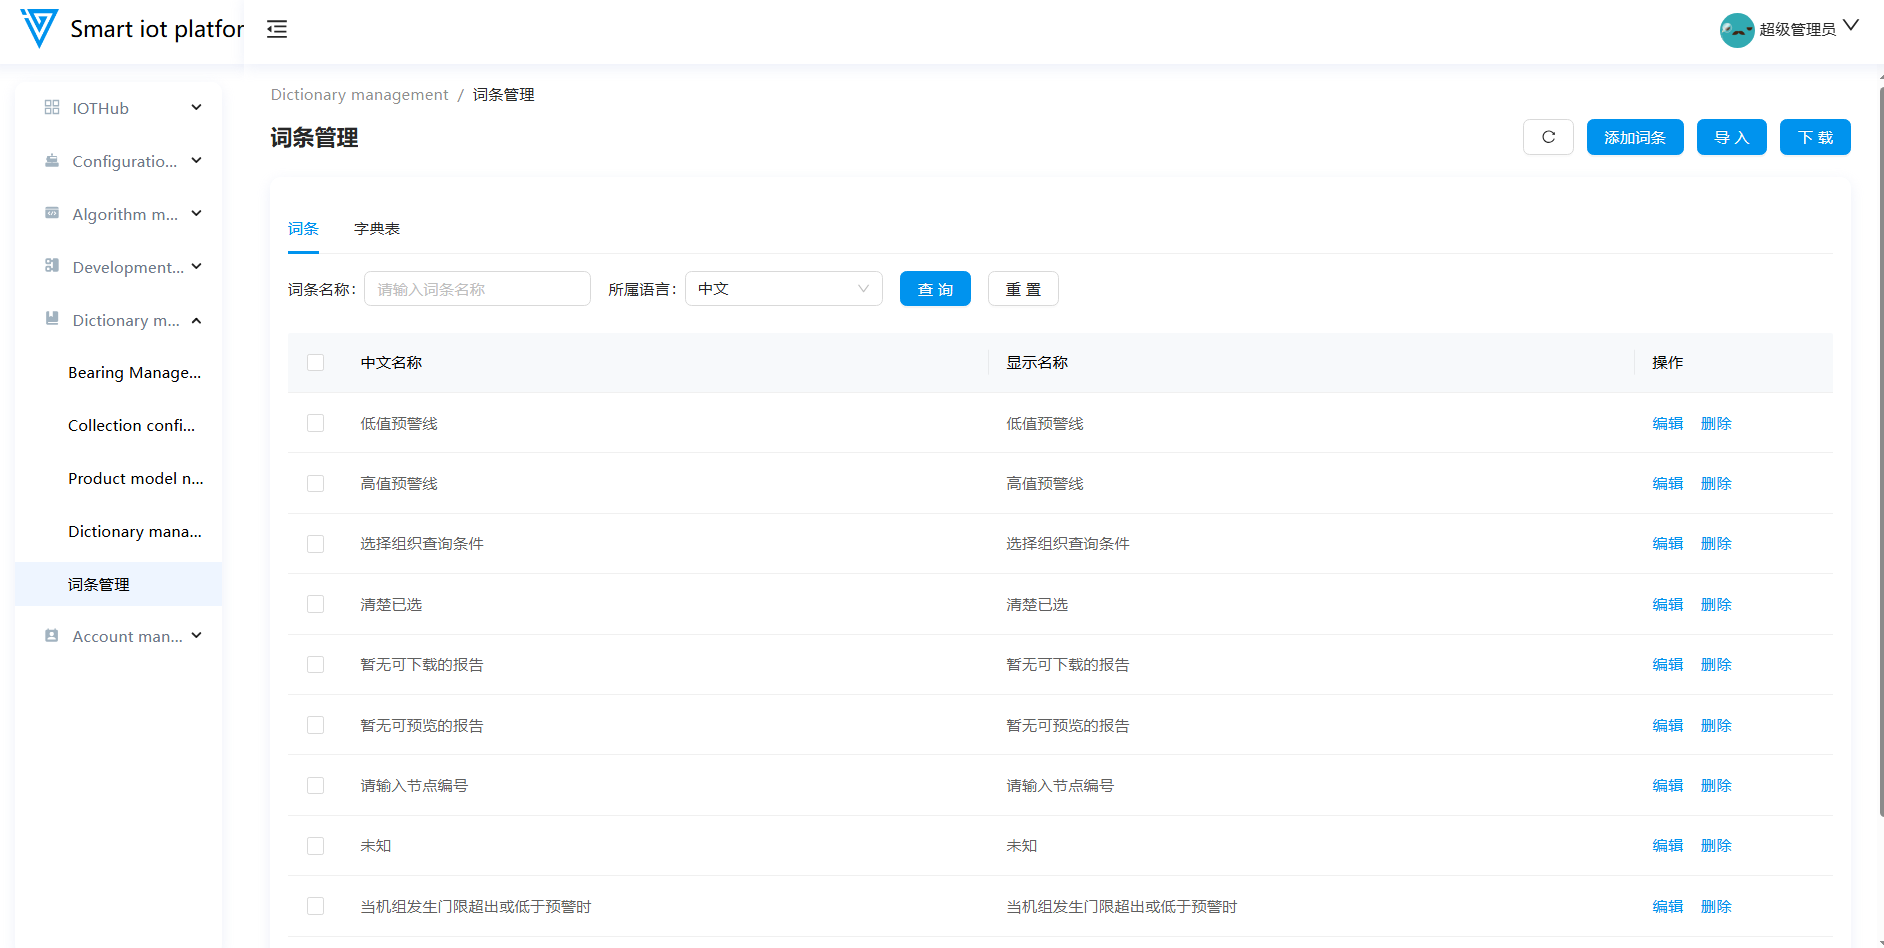This screenshot has width=1884, height=948.
Task: Switch to the 词条 tab
Action: pos(303,229)
